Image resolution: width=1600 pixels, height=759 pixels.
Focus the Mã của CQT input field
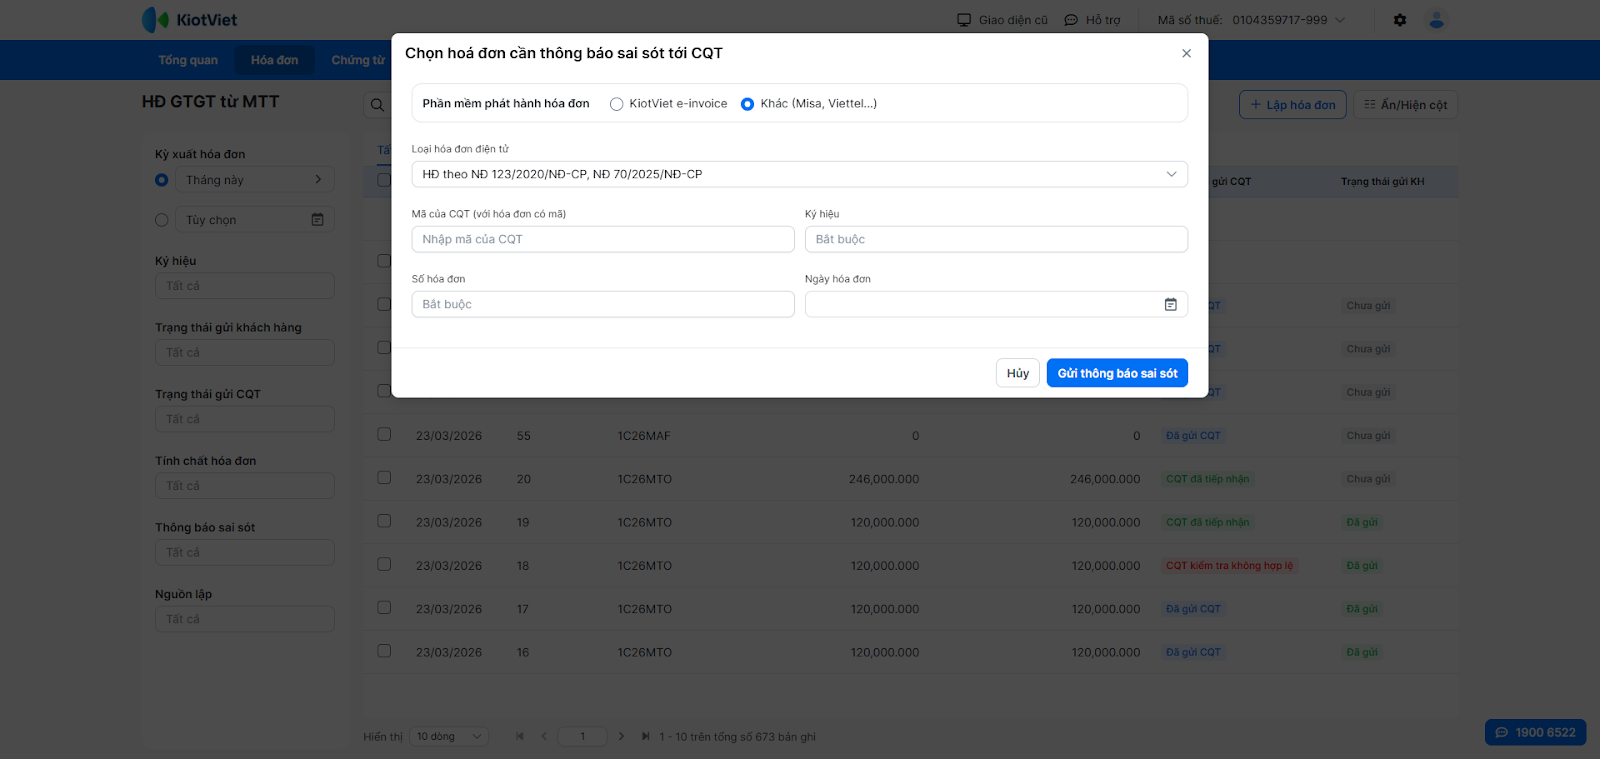click(x=603, y=239)
